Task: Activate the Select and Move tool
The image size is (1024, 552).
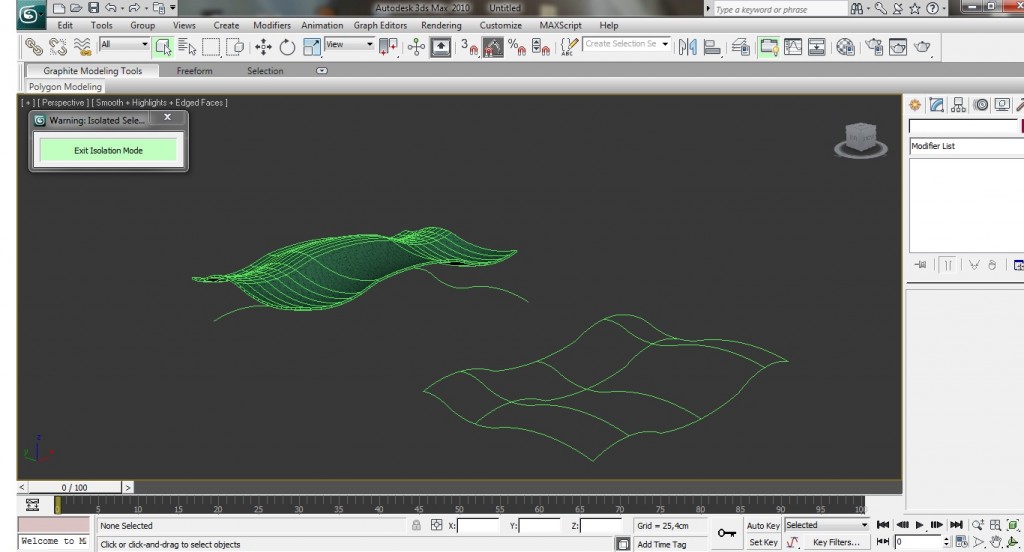Action: click(263, 47)
